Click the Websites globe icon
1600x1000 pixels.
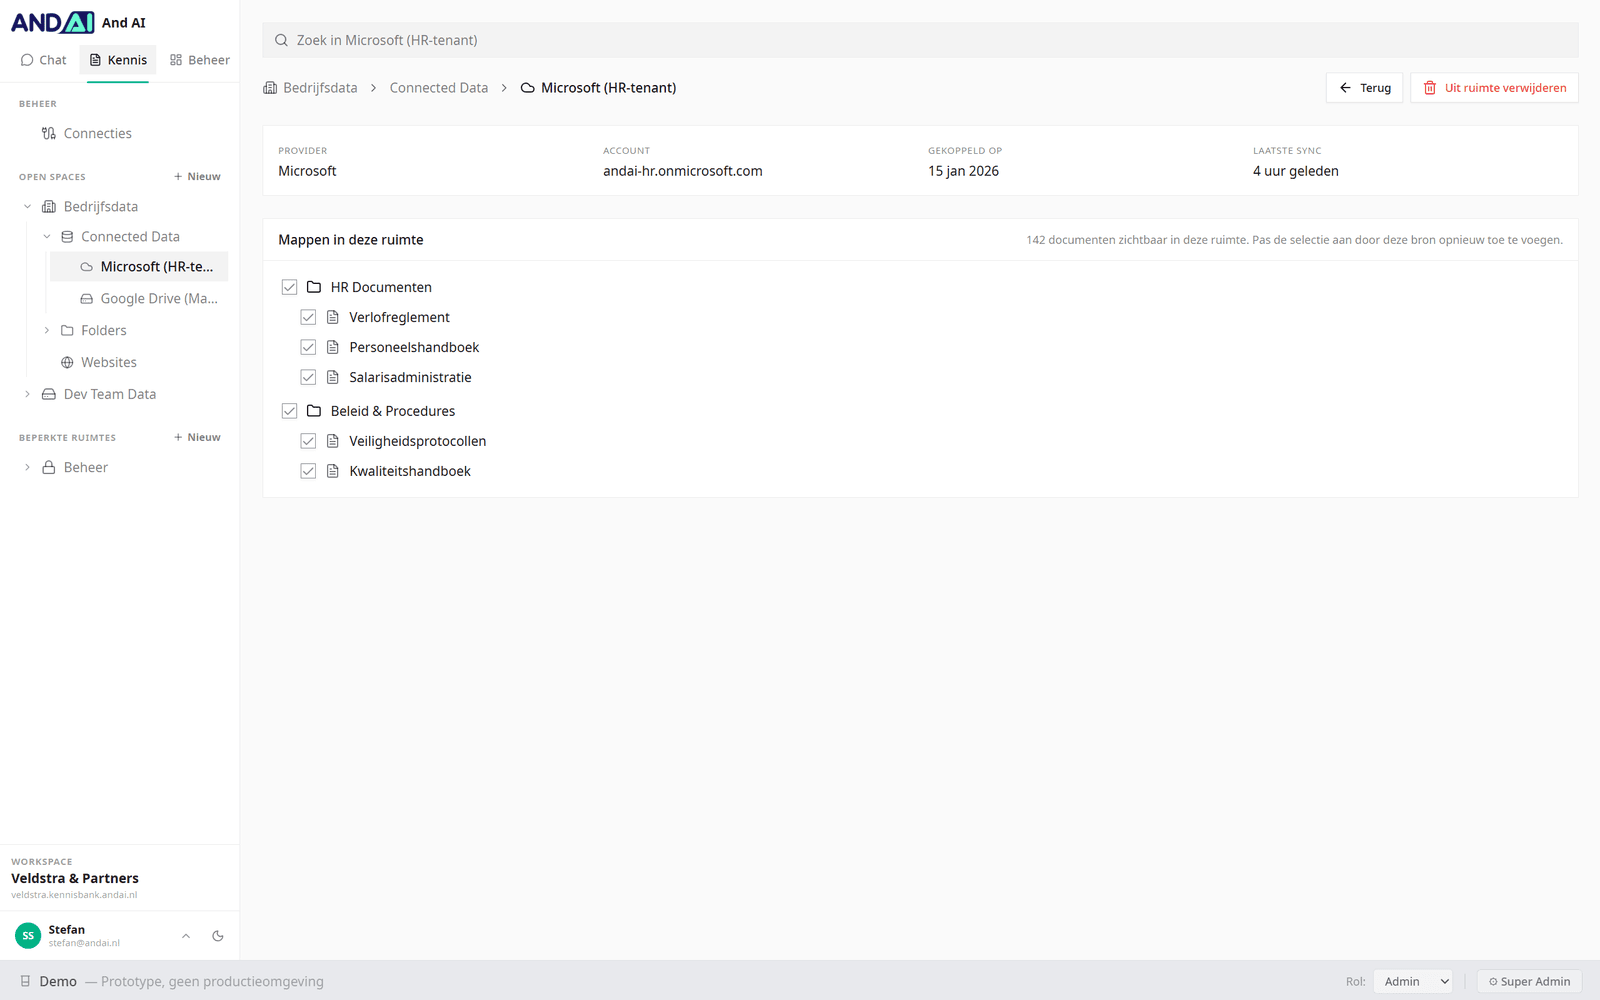(67, 363)
